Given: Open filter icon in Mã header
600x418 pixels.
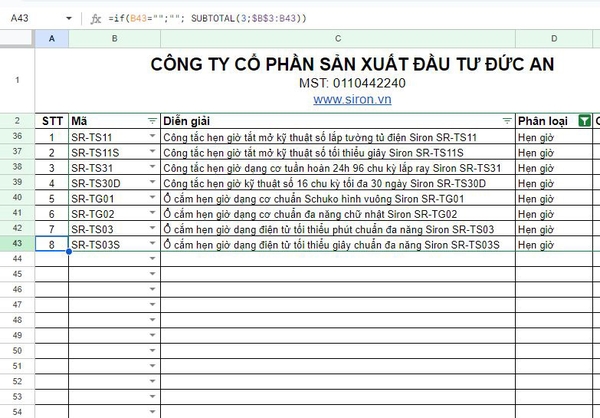Looking at the screenshot, I should pyautogui.click(x=152, y=121).
